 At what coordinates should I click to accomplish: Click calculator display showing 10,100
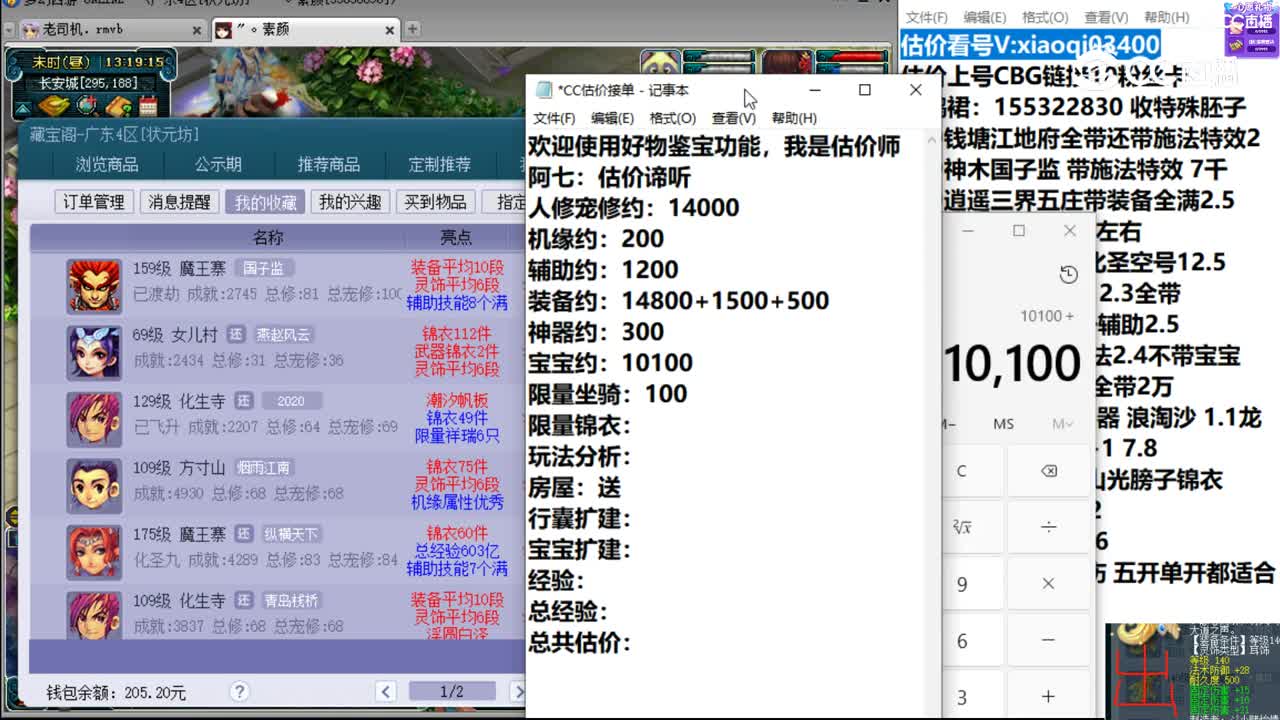tap(1013, 364)
